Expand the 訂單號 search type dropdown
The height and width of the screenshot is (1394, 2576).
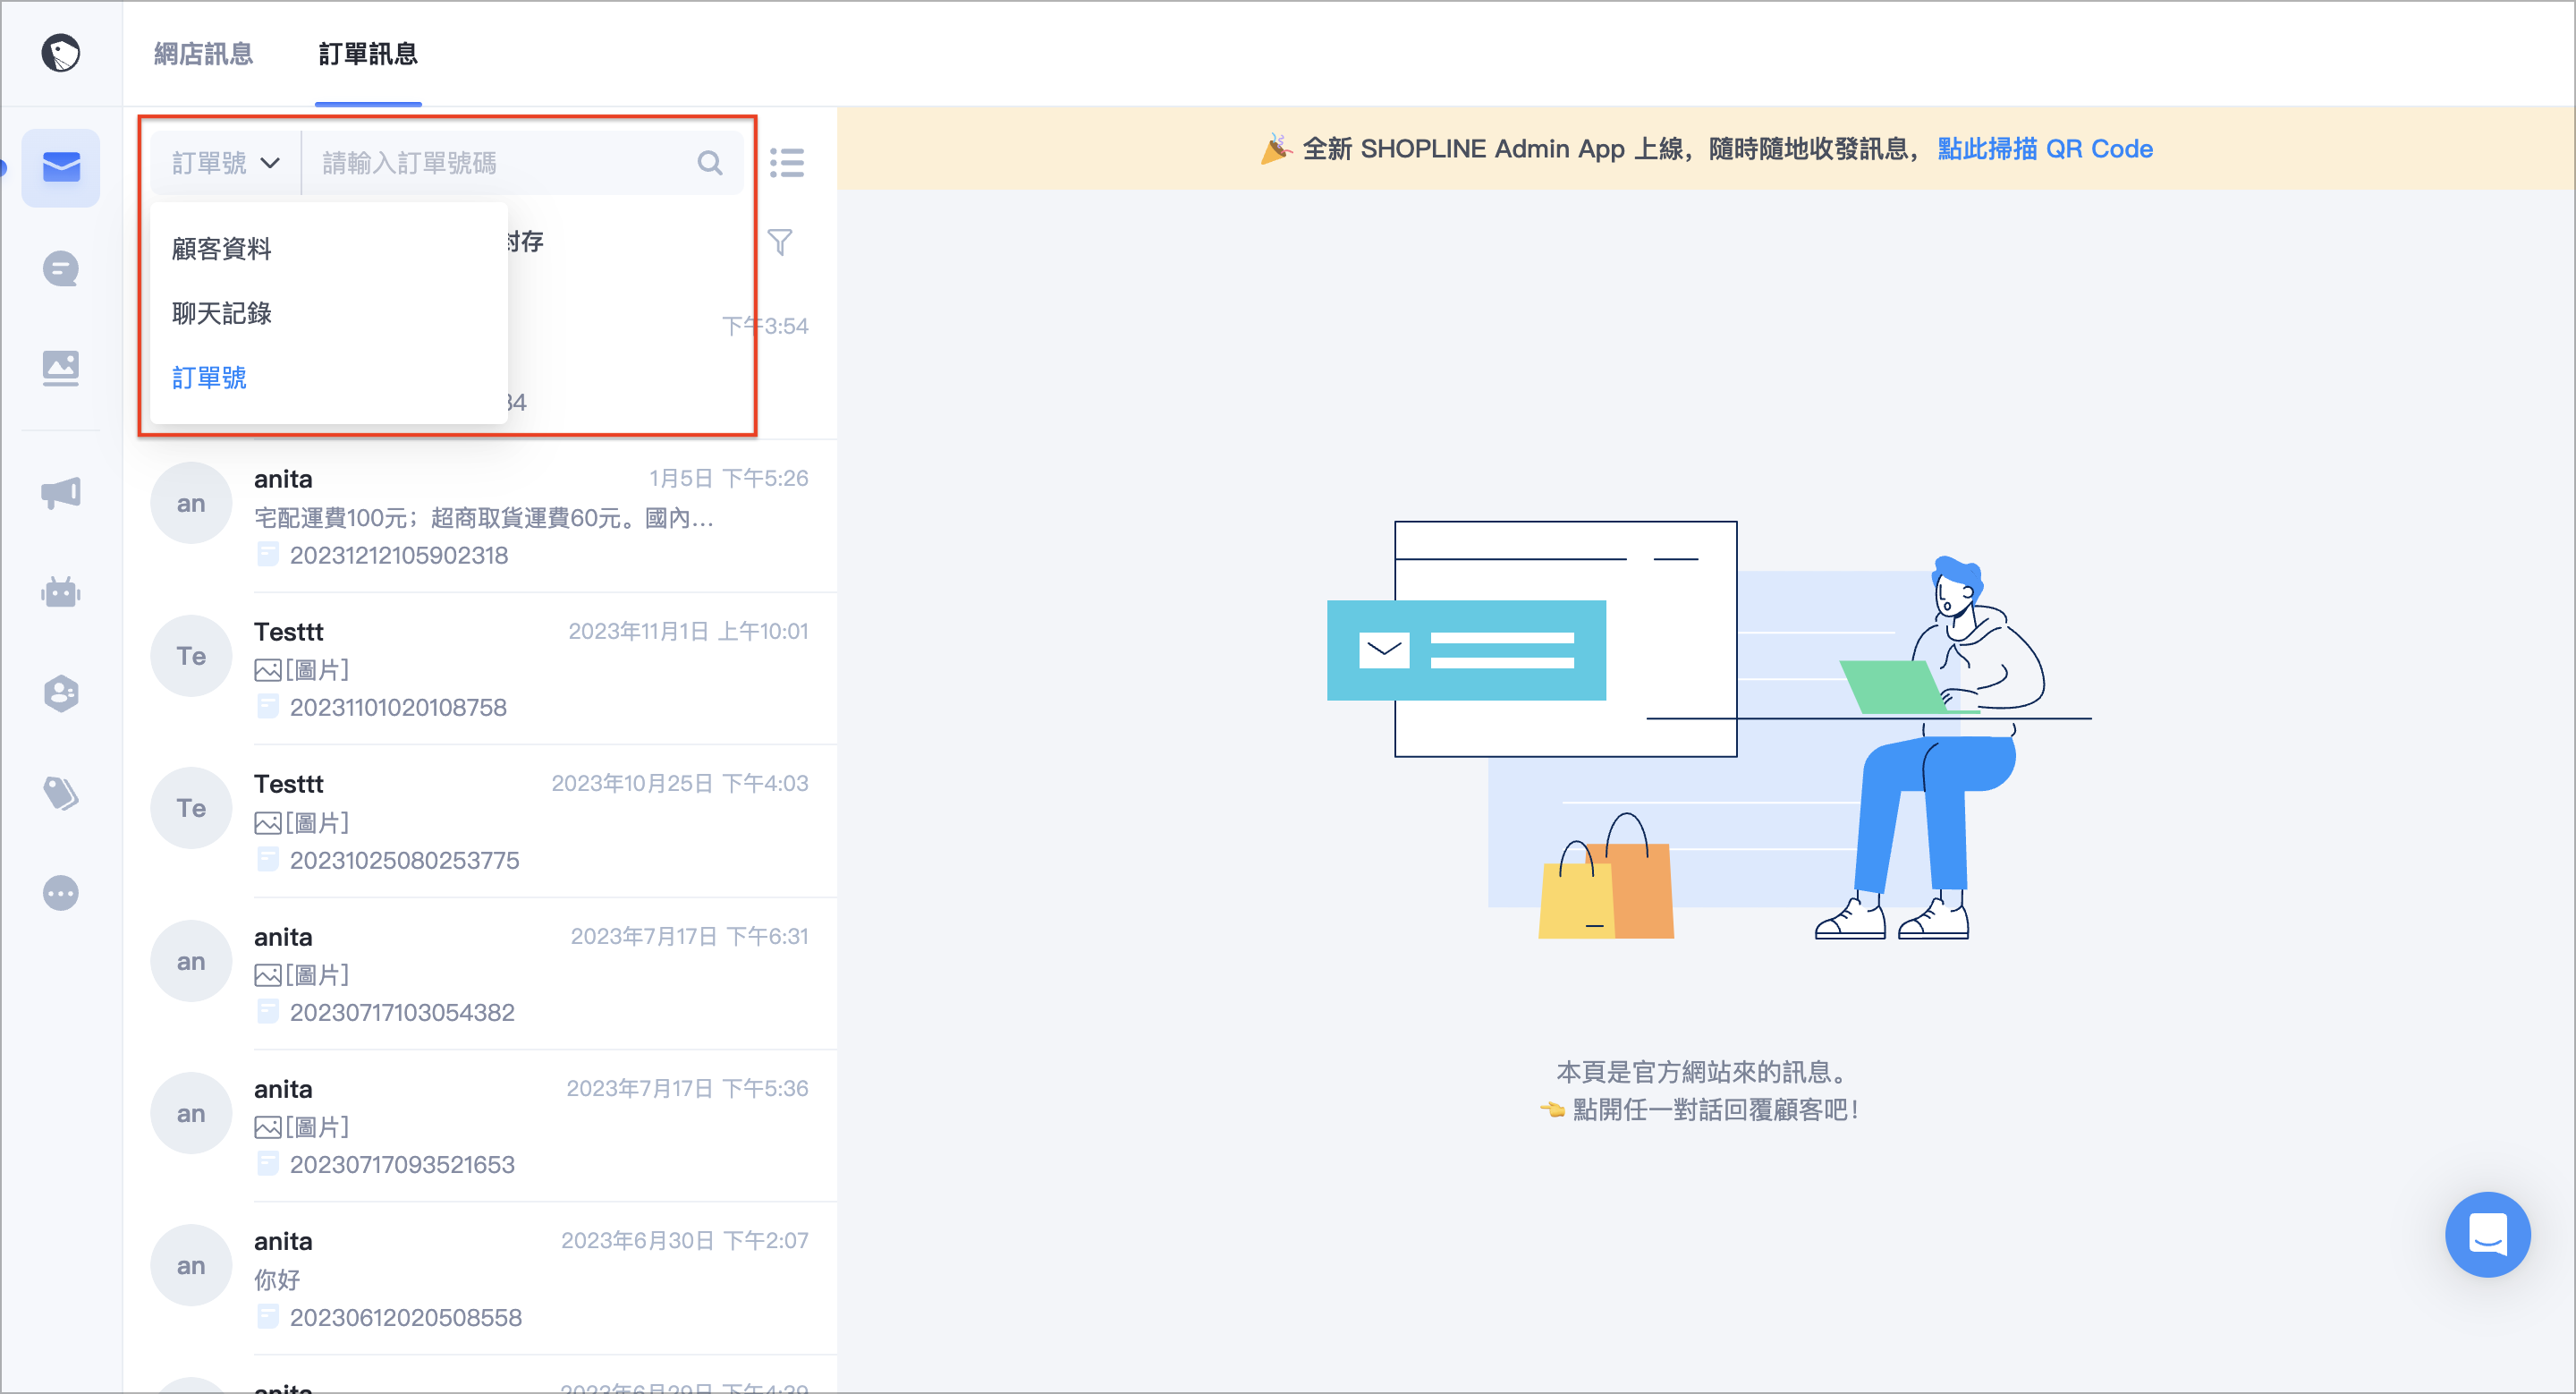pyautogui.click(x=226, y=163)
